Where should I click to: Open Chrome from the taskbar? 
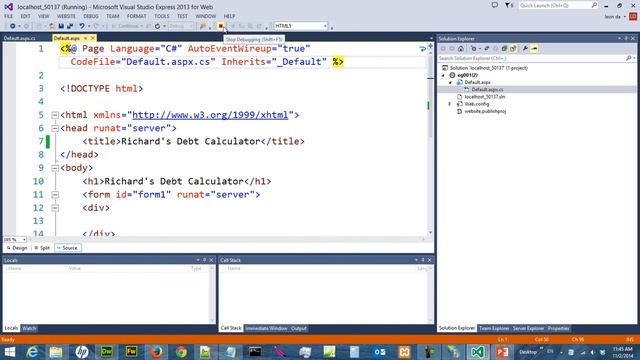coord(181,351)
